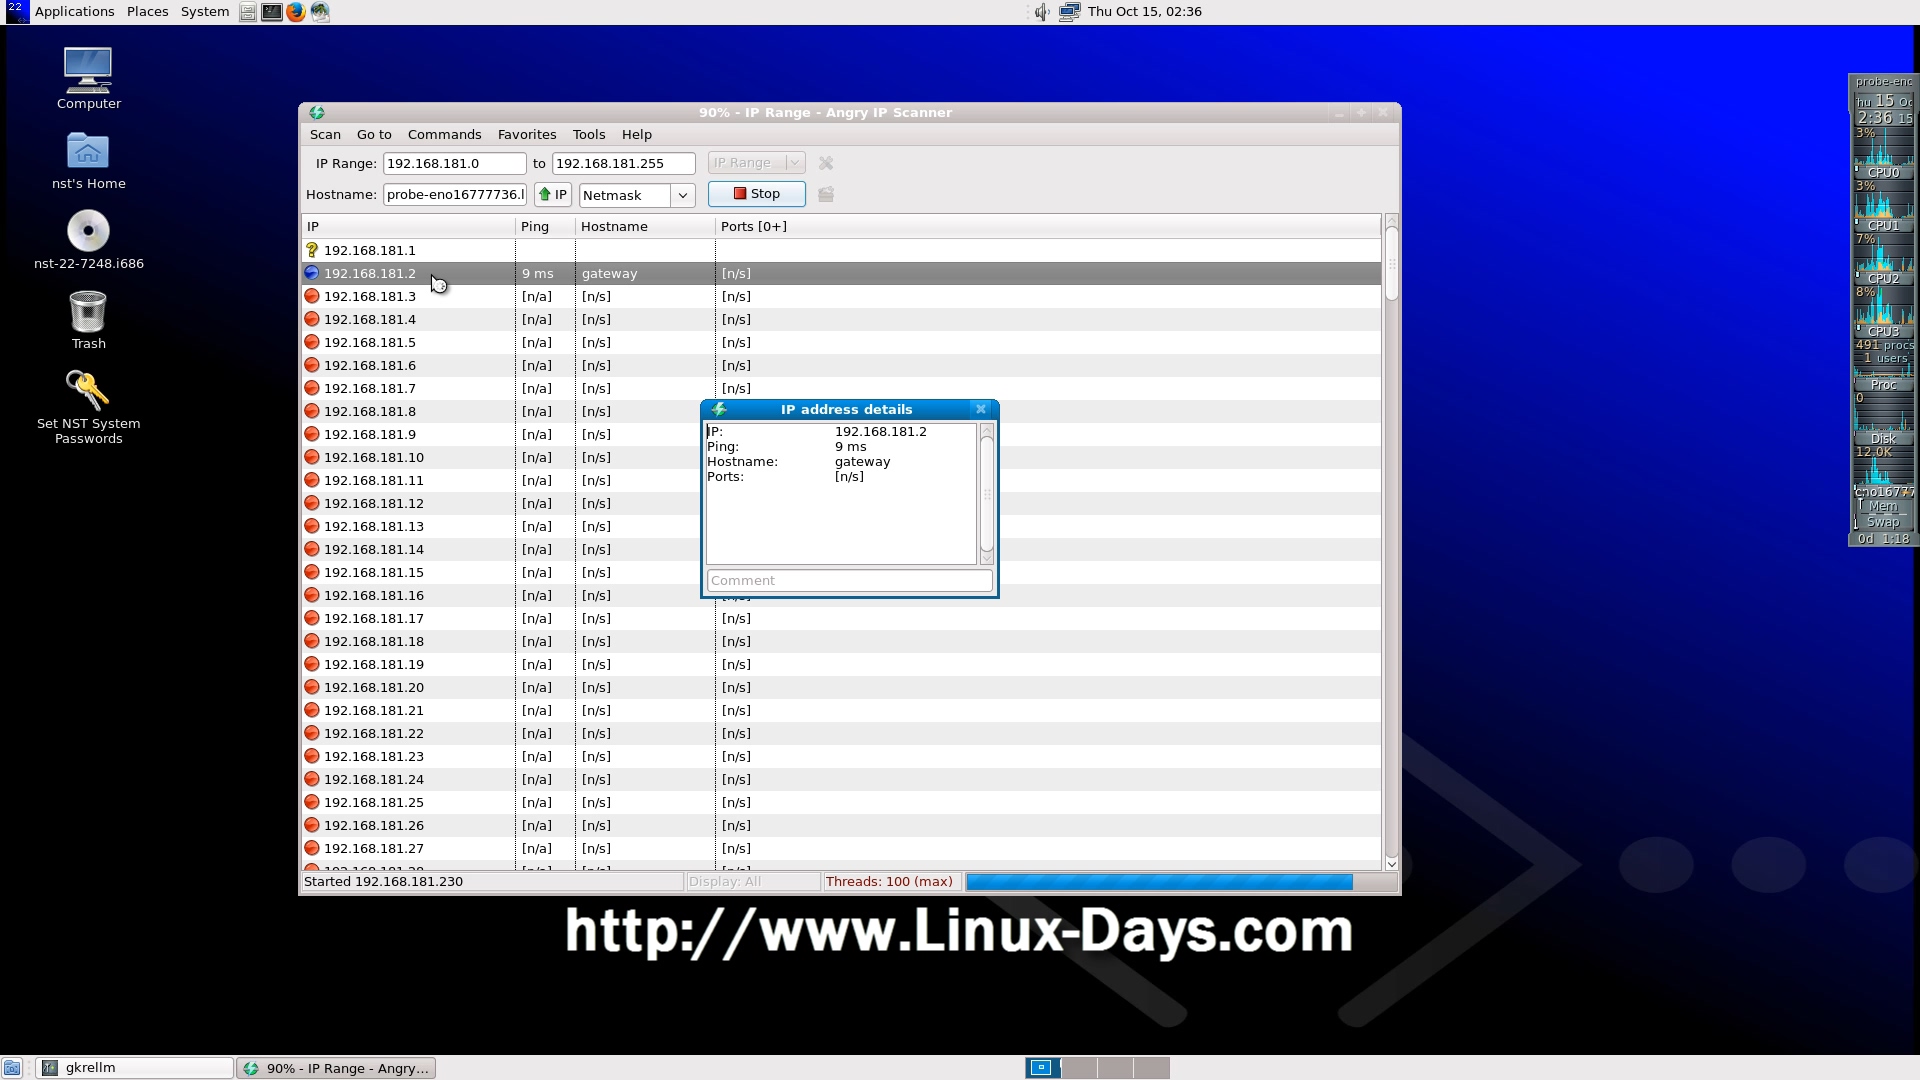Click Started 192.168.181.230 status text
The height and width of the screenshot is (1080, 1920).
click(x=384, y=882)
